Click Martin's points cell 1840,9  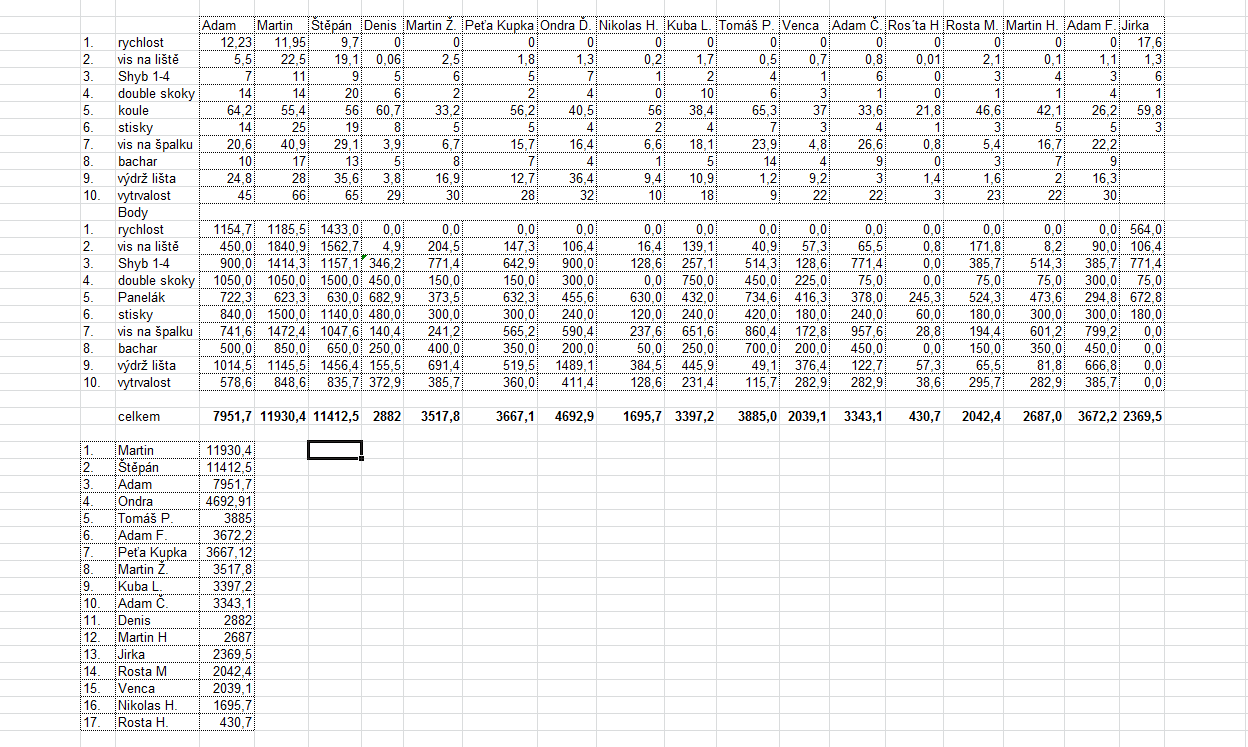click(x=281, y=246)
